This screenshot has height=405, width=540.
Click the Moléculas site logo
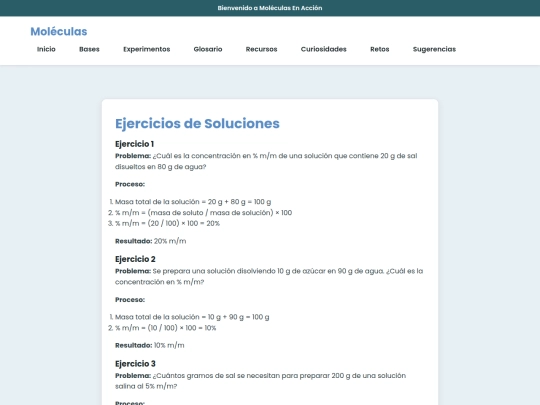click(x=59, y=31)
